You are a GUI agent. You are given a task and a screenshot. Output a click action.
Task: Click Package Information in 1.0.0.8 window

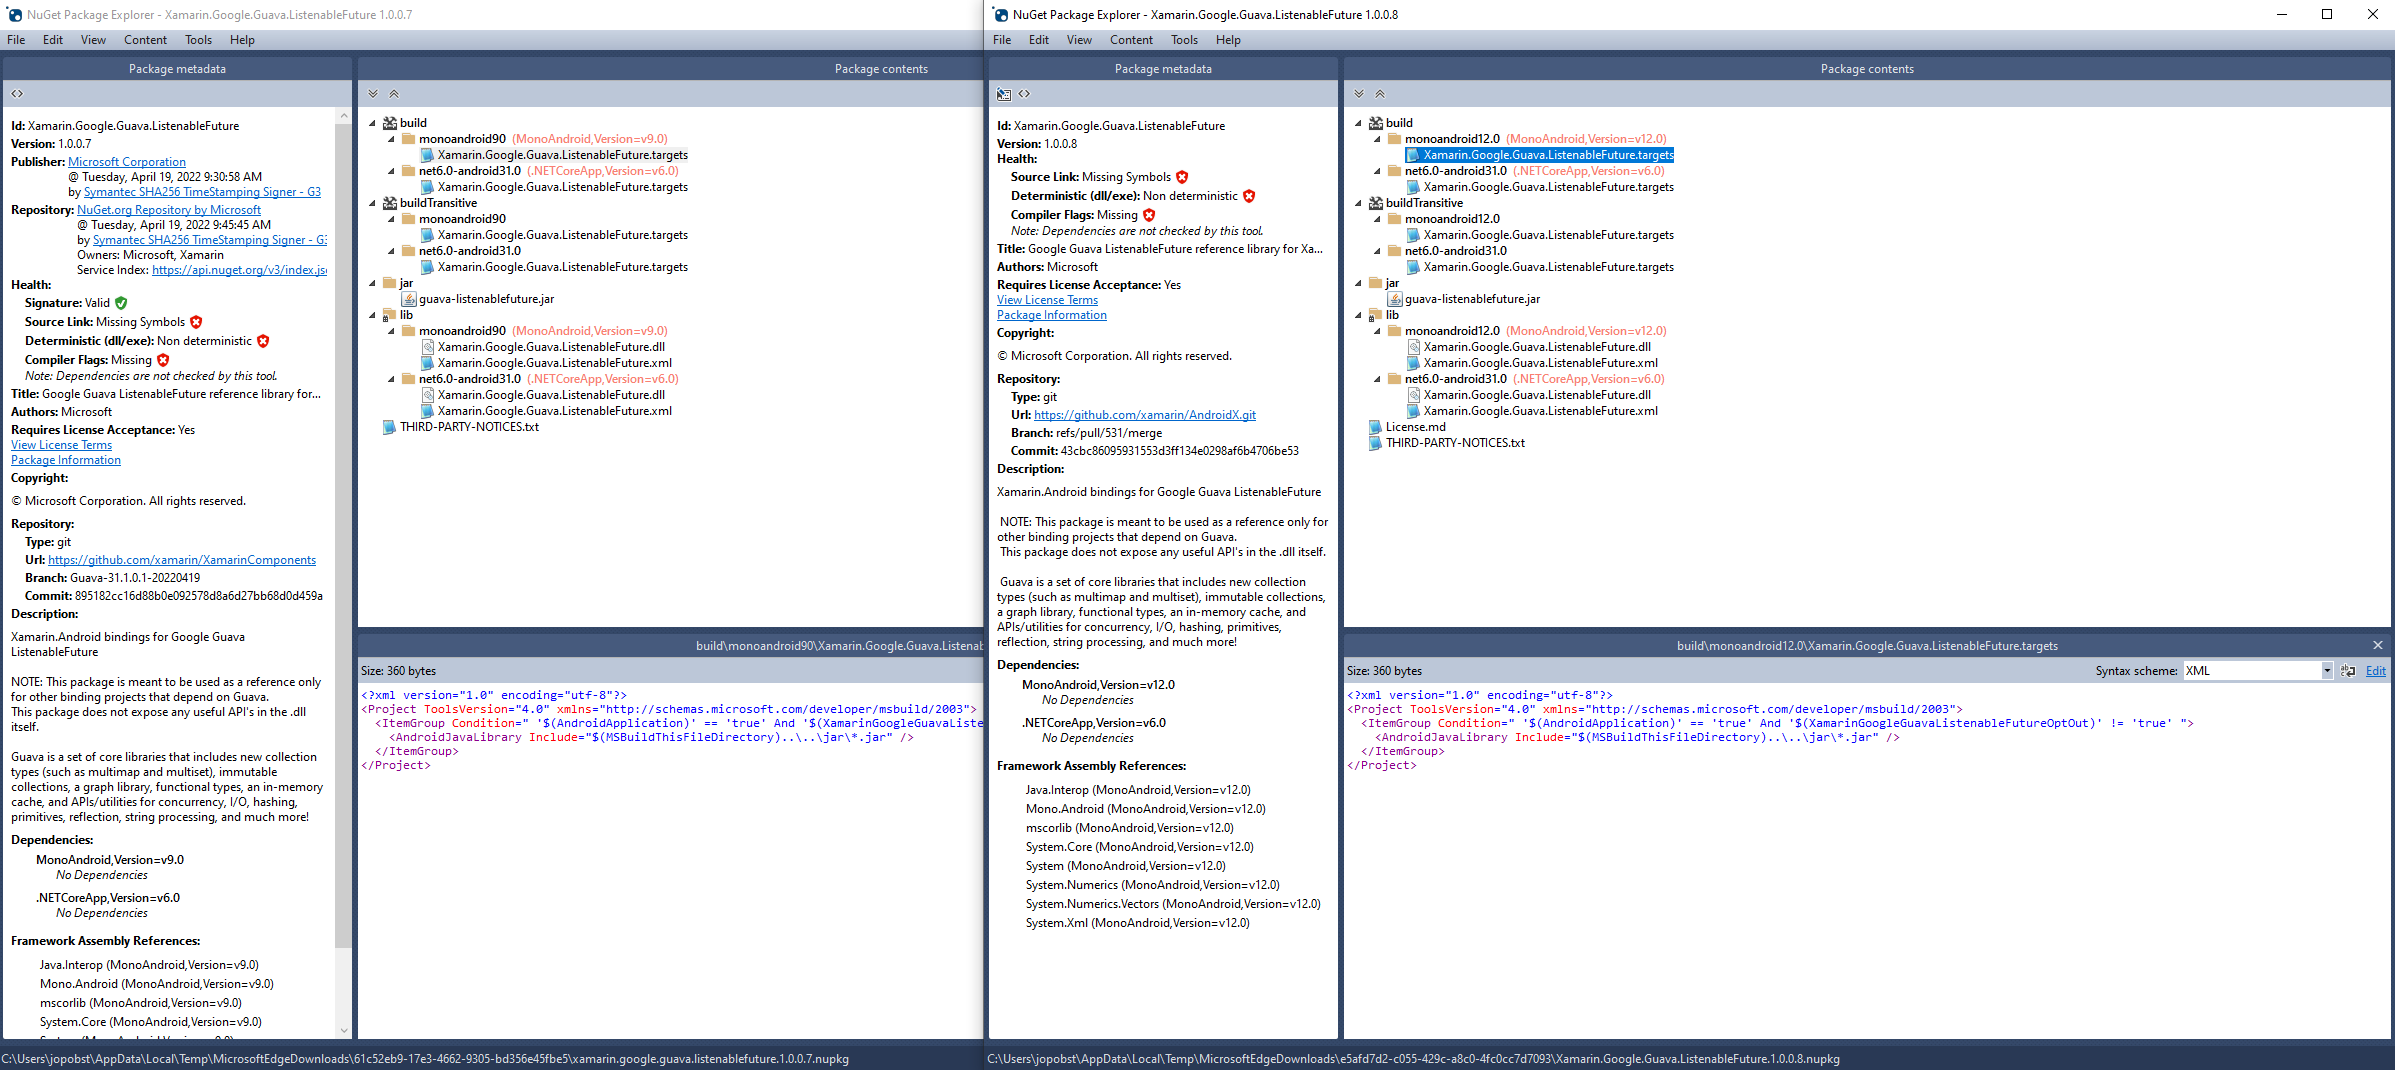point(1052,315)
